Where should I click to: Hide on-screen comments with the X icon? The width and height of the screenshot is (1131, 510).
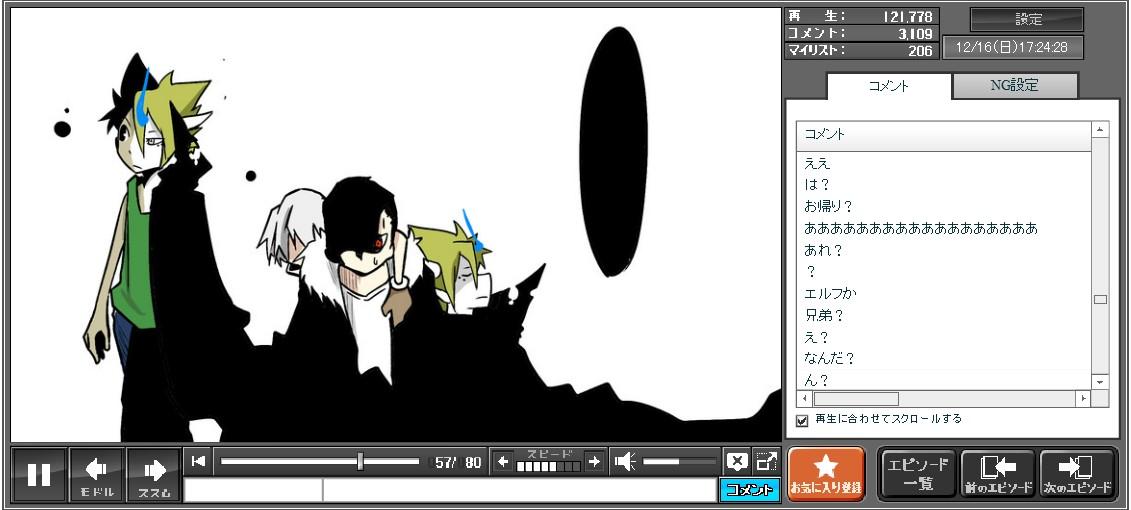pyautogui.click(x=737, y=461)
